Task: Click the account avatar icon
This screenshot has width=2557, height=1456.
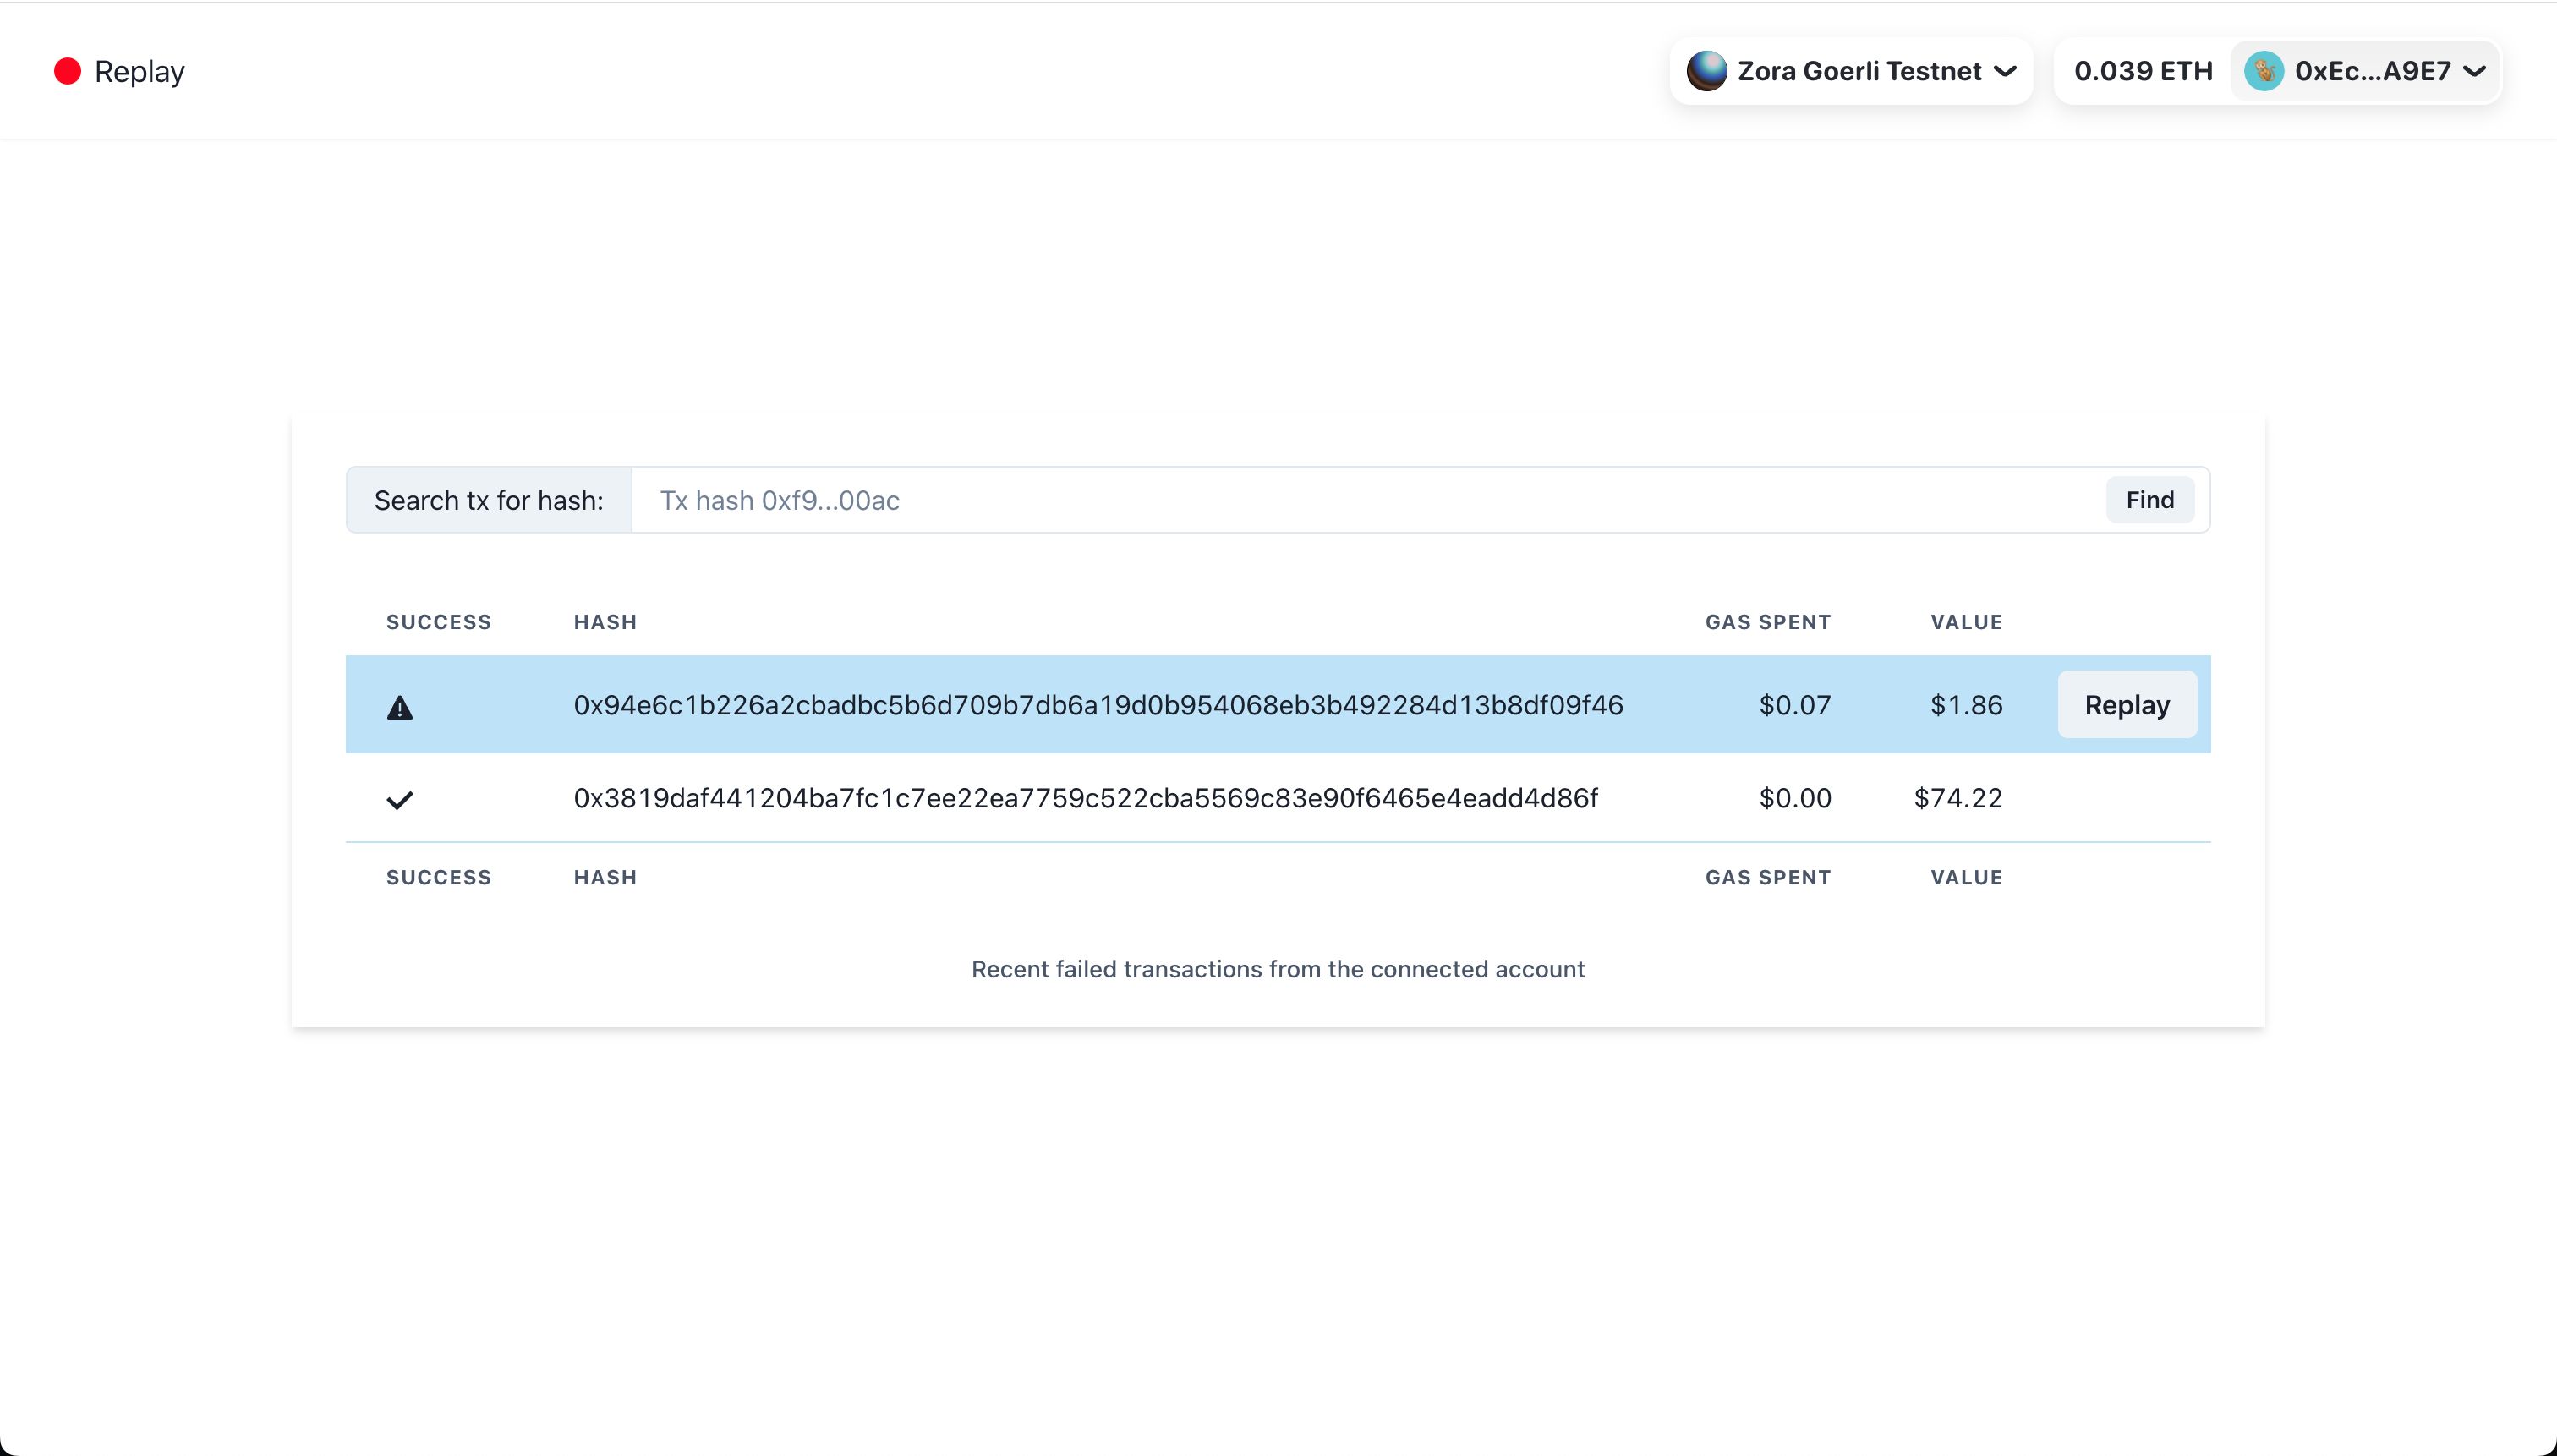Action: pos(2264,71)
